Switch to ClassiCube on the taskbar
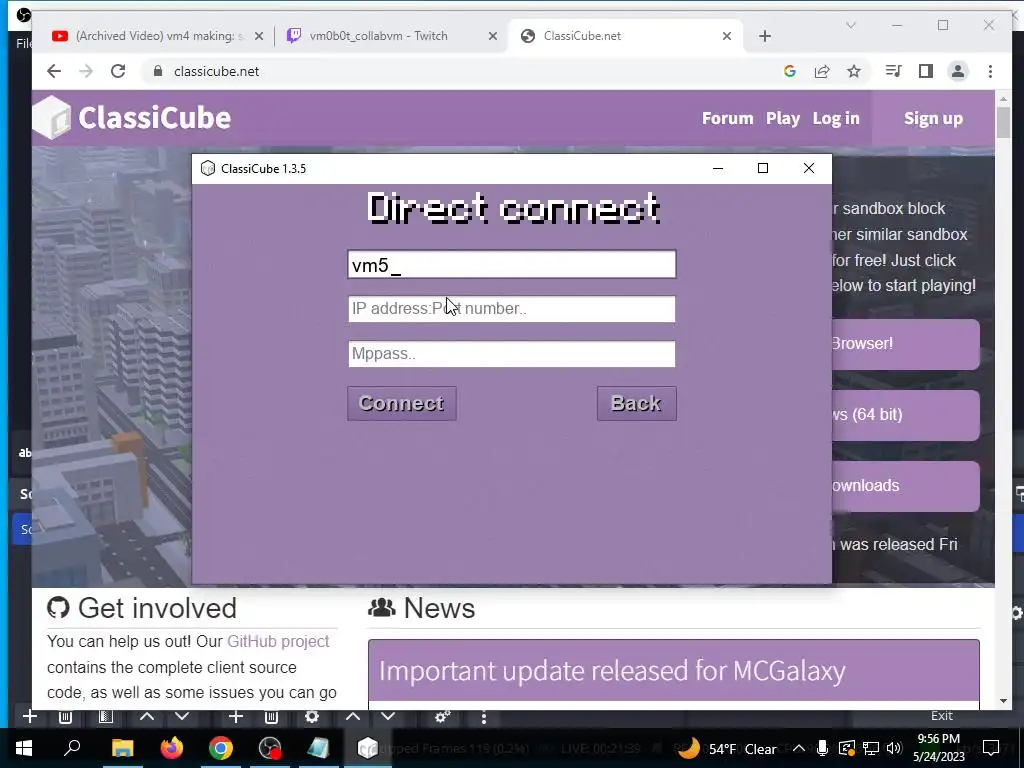Image resolution: width=1024 pixels, height=768 pixels. [368, 748]
